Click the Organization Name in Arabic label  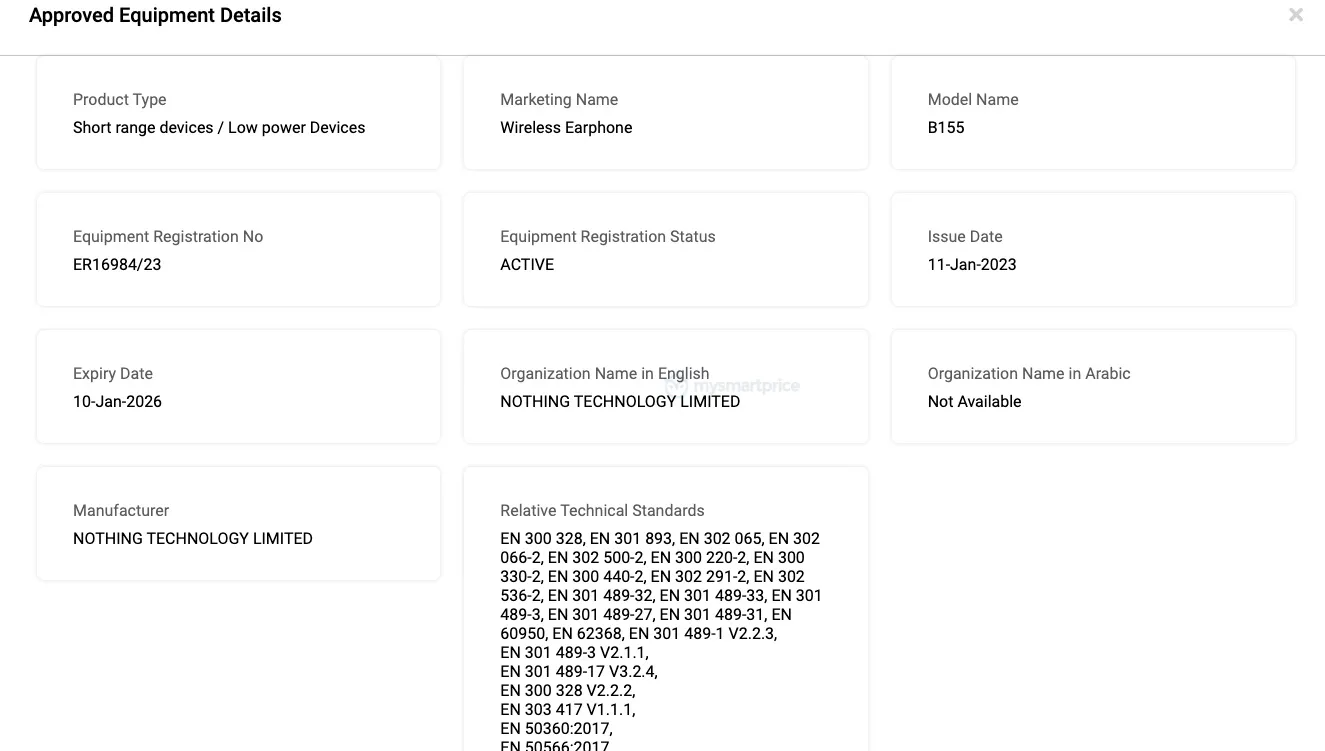point(1029,373)
